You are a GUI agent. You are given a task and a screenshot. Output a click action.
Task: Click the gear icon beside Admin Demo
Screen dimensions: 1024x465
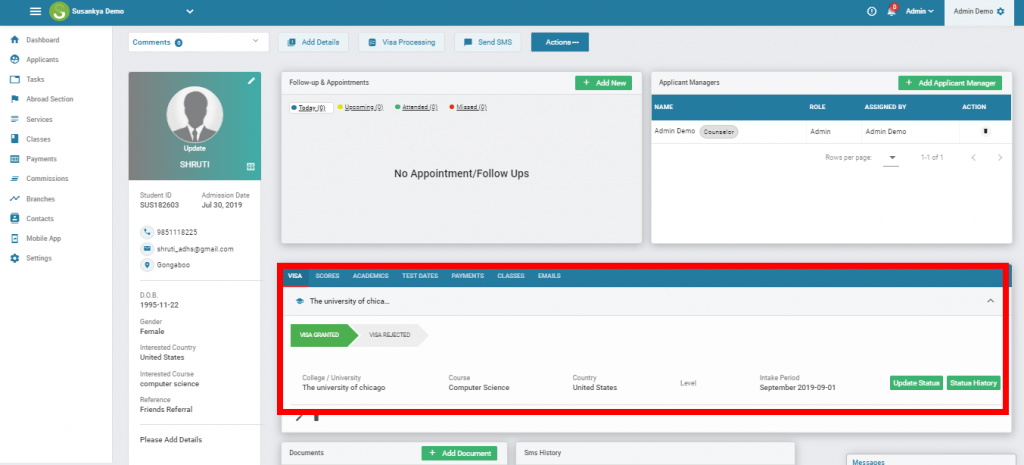click(1000, 11)
